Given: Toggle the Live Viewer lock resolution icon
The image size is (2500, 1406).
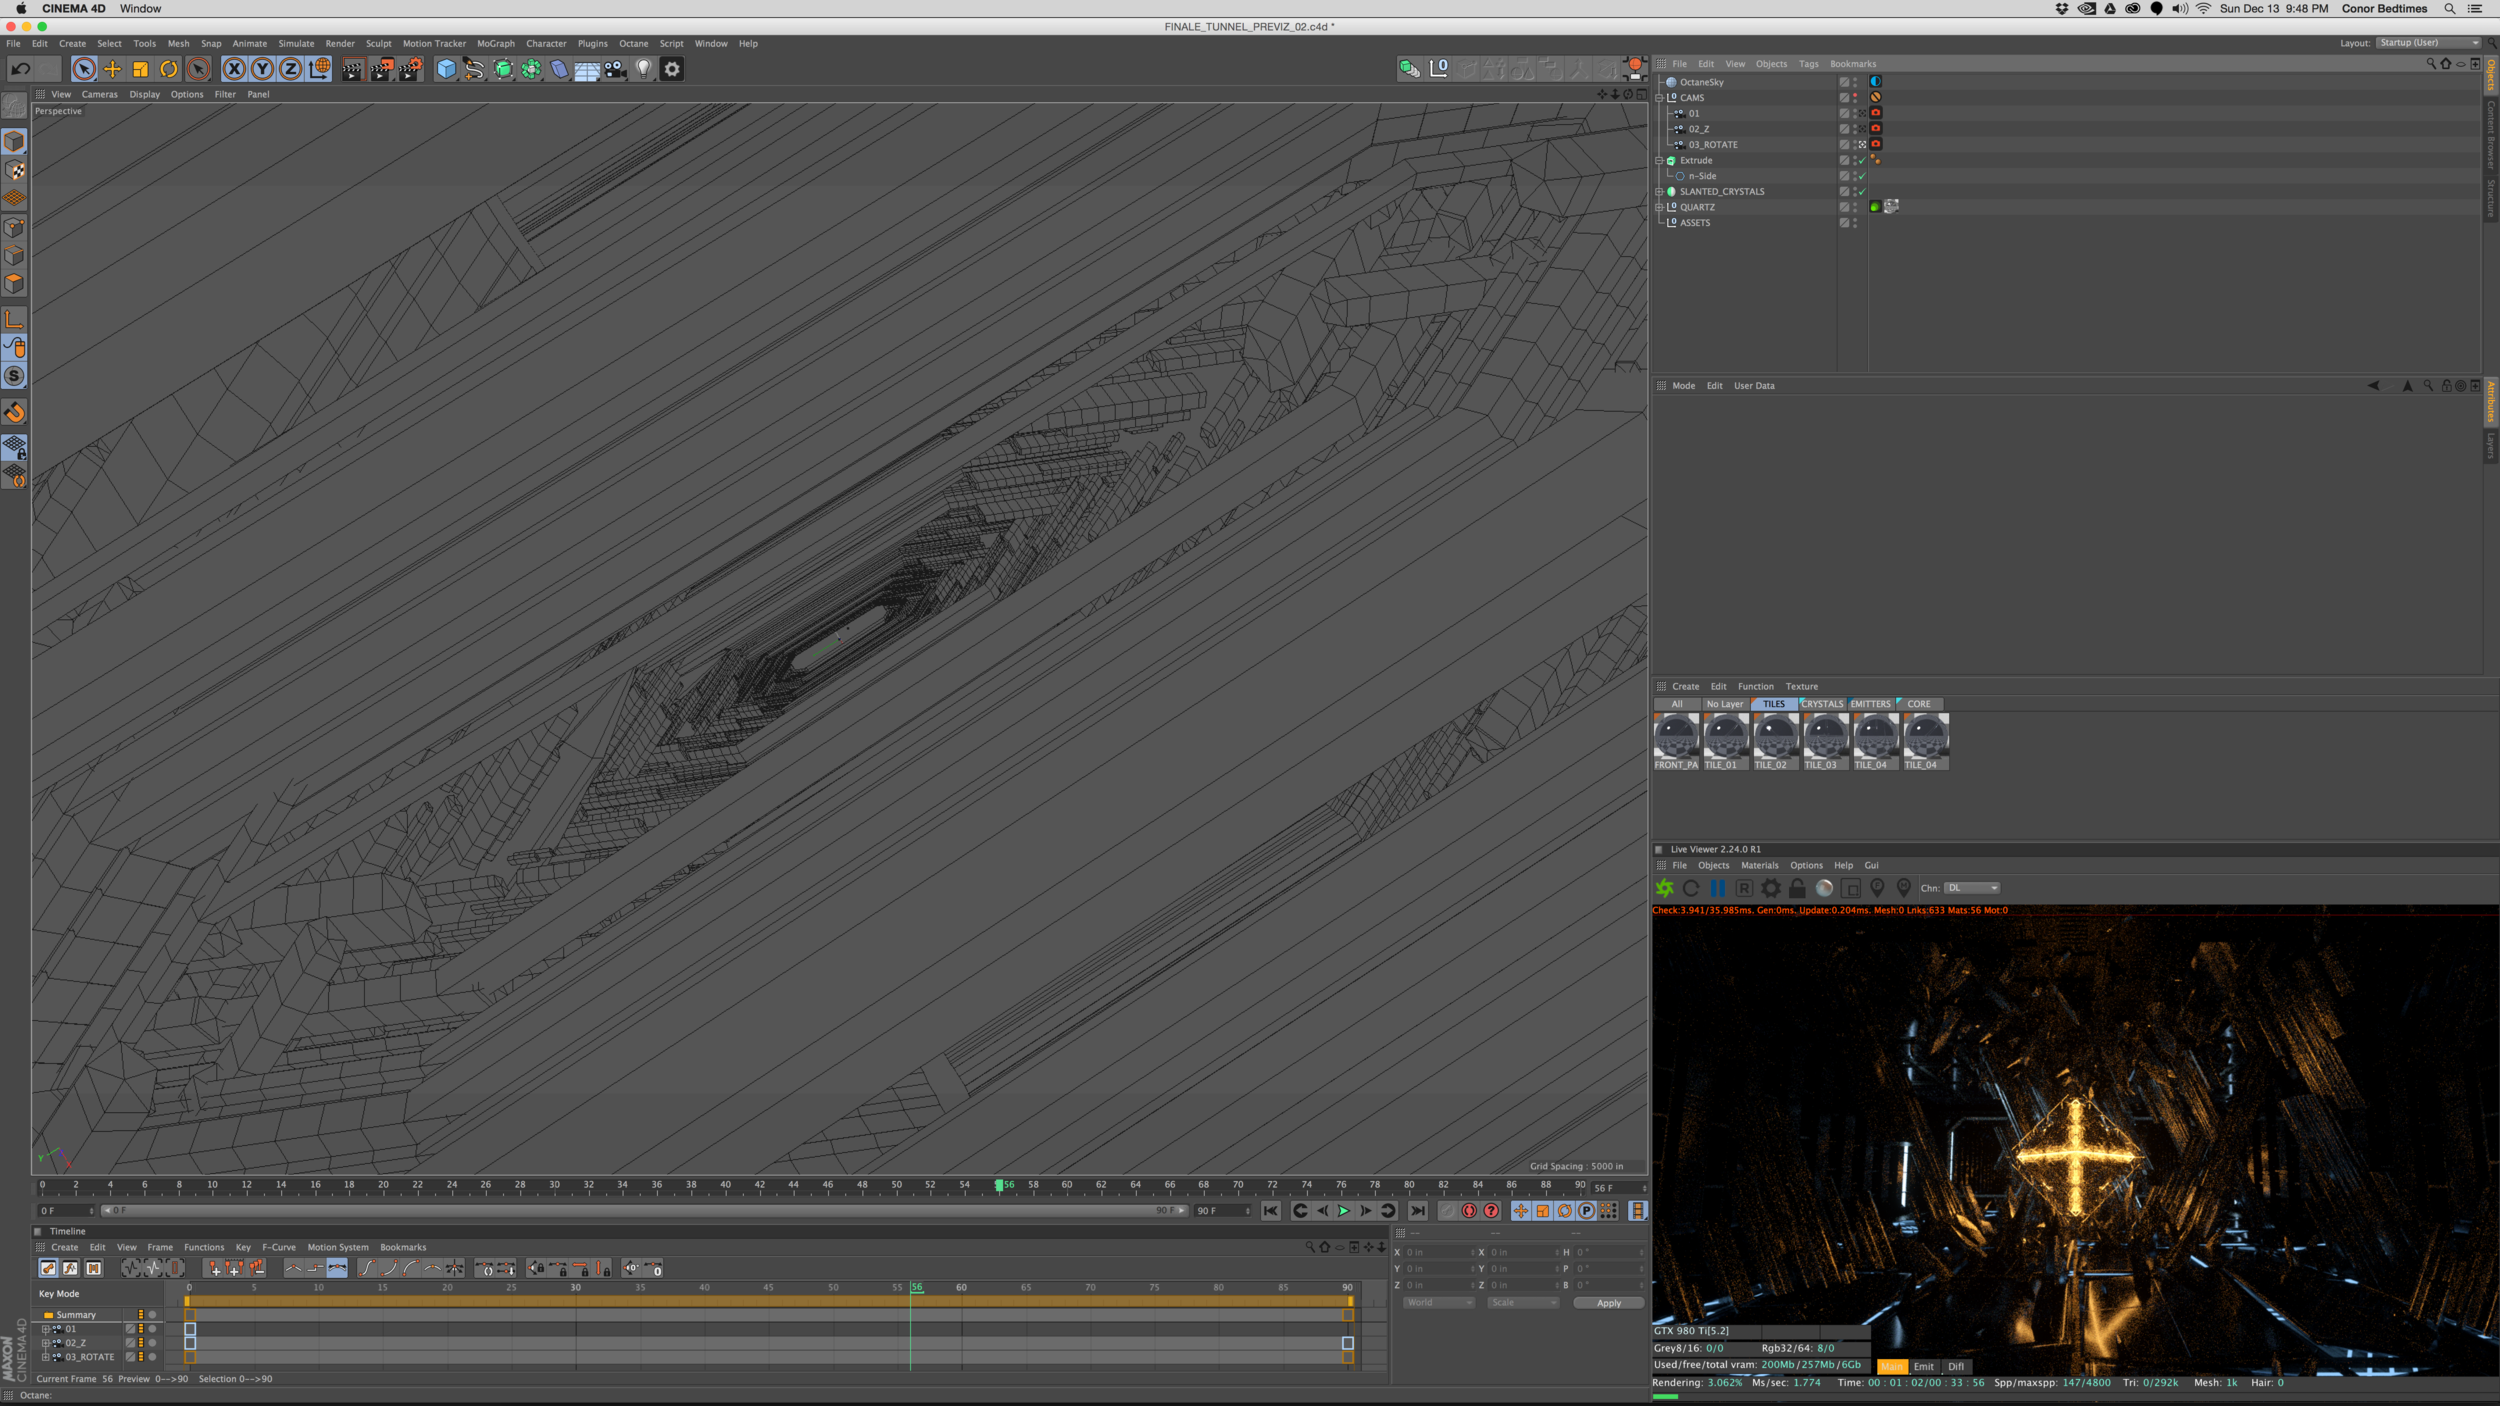Looking at the screenshot, I should point(1797,888).
